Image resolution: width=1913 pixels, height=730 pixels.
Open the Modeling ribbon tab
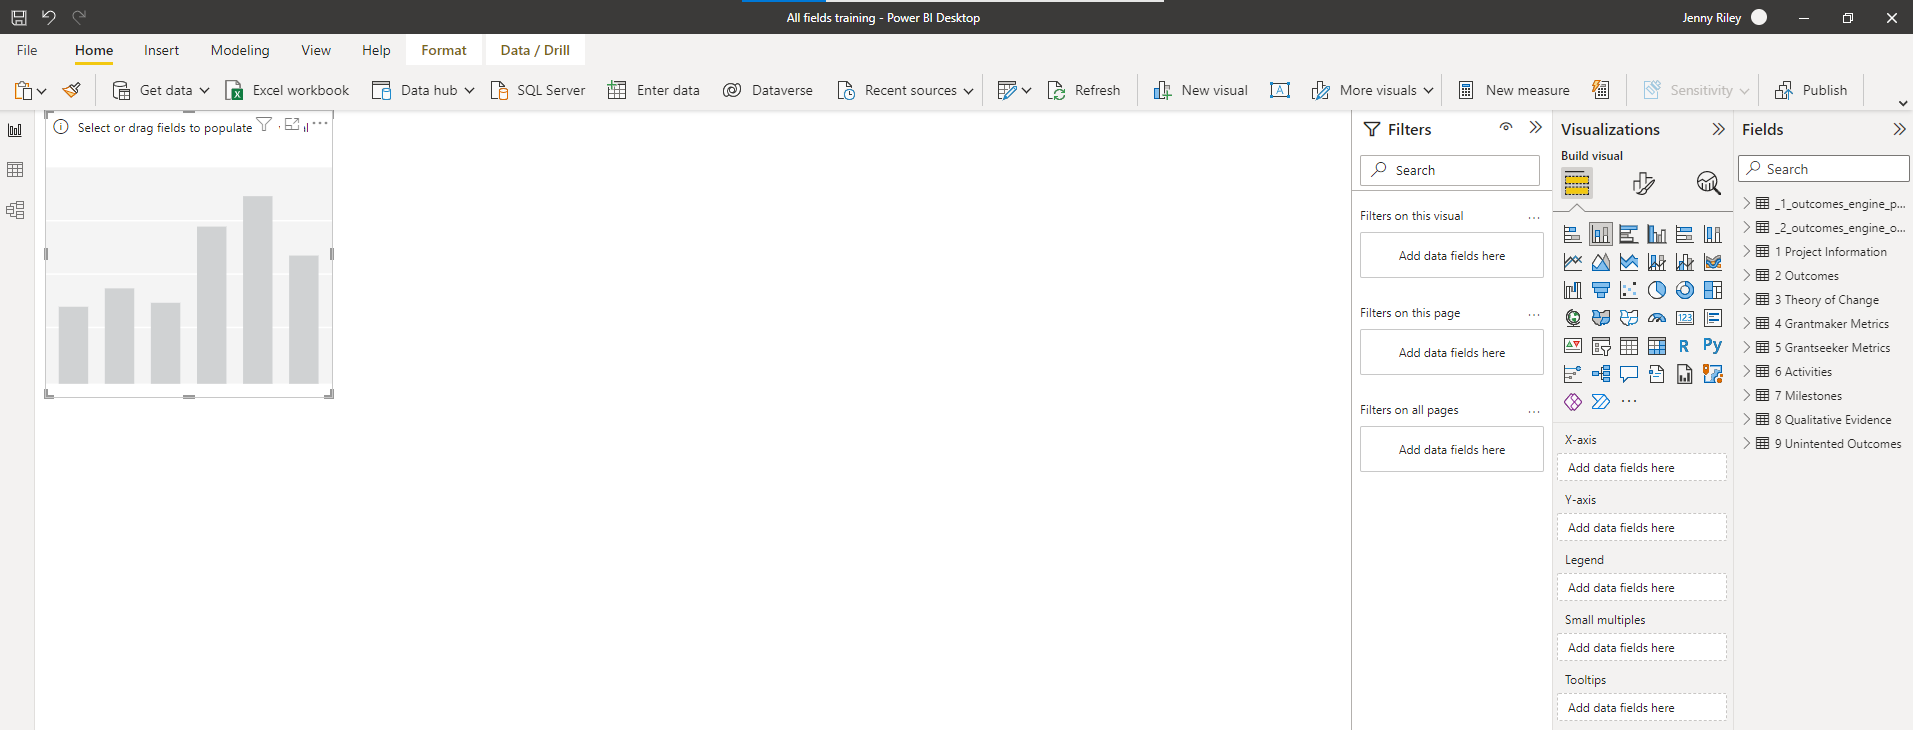(240, 50)
